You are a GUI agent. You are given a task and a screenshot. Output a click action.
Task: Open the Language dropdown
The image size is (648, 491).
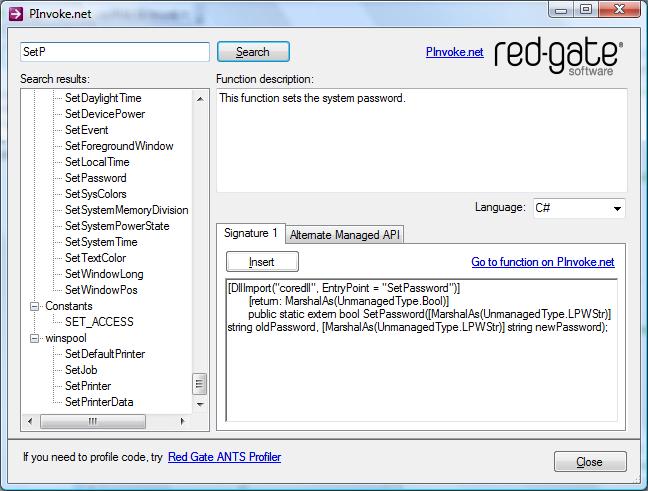tap(579, 208)
